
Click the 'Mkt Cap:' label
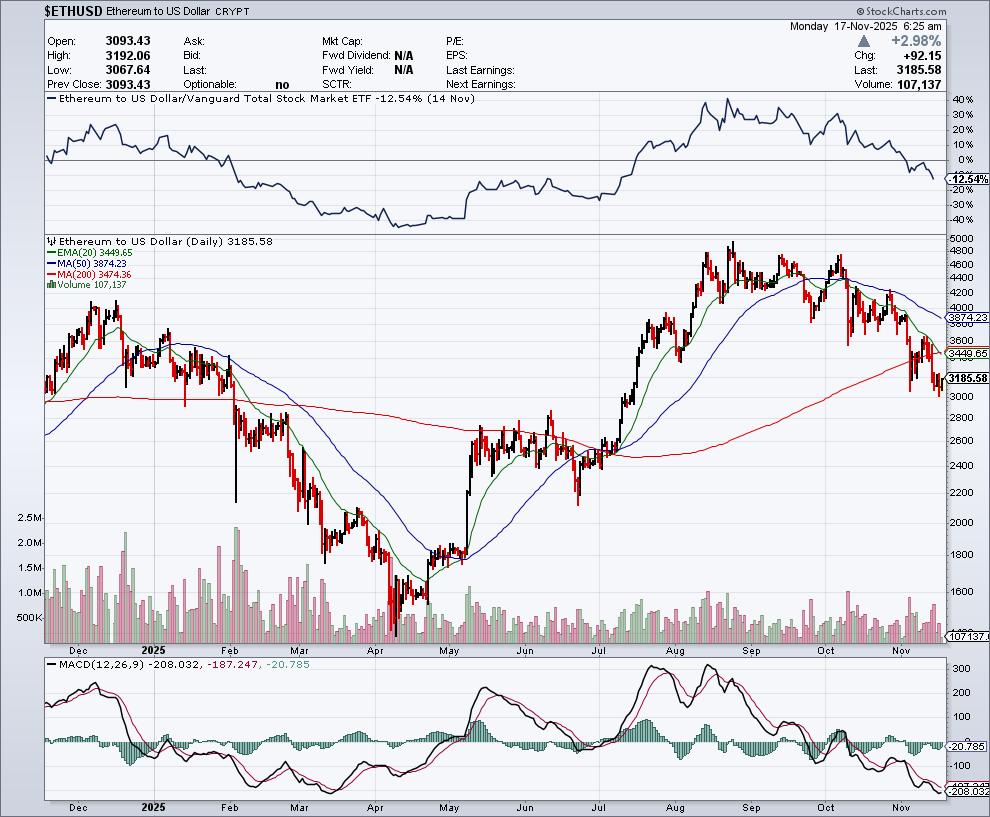click(342, 41)
